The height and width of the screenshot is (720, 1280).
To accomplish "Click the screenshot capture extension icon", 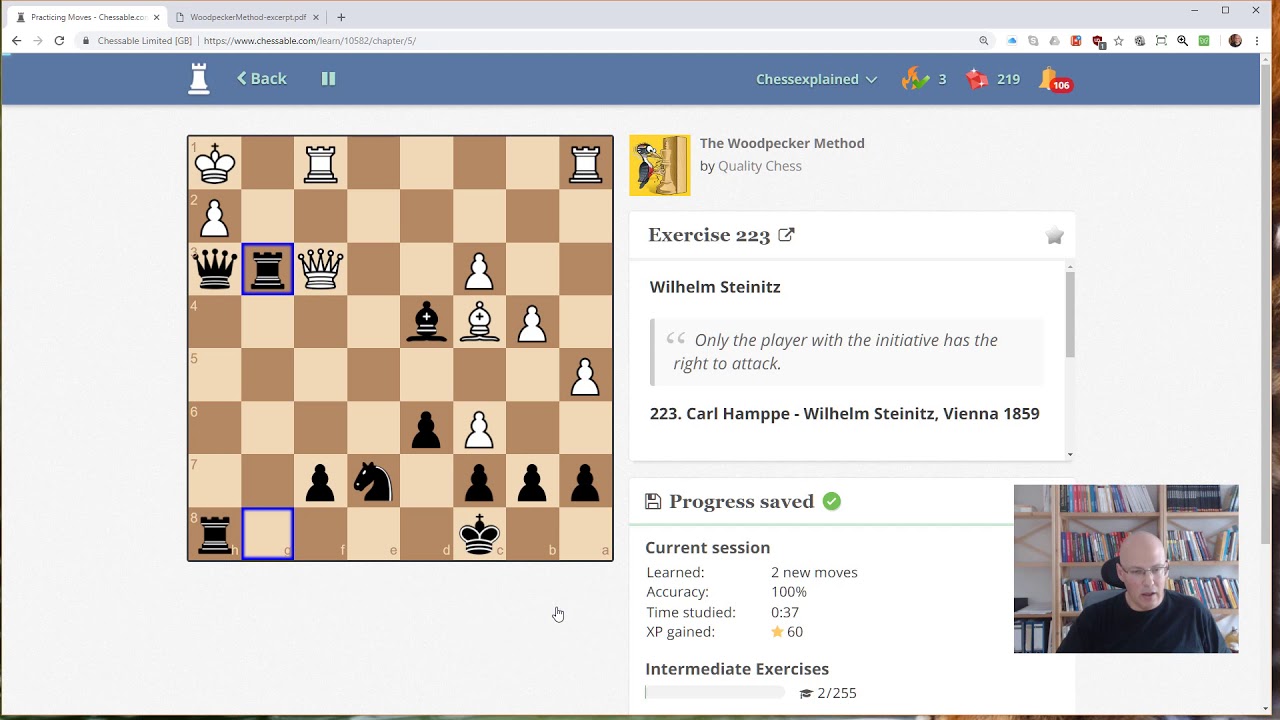I will 1161,41.
